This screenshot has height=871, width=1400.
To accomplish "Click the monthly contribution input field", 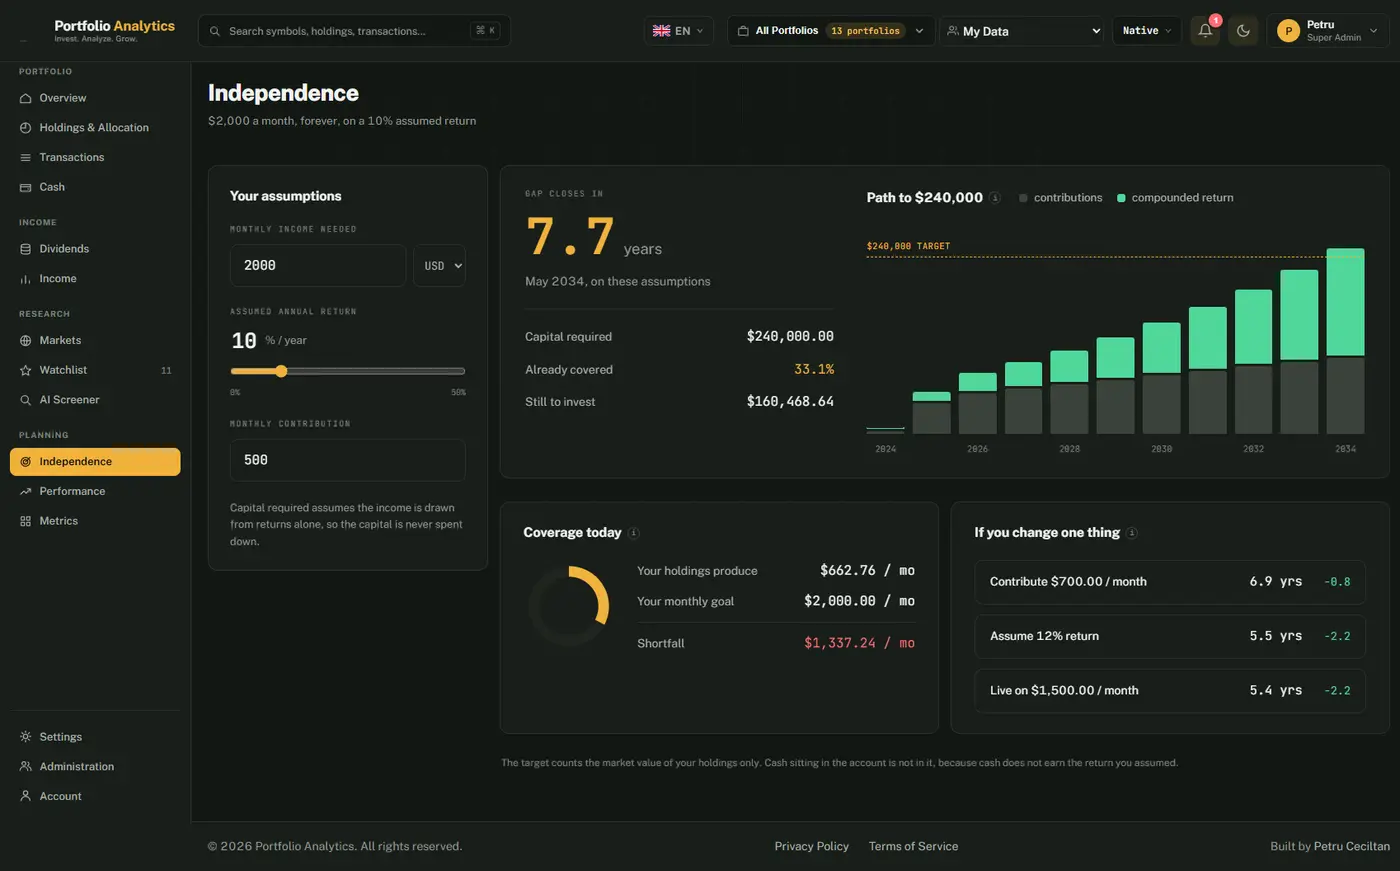I will (x=347, y=460).
